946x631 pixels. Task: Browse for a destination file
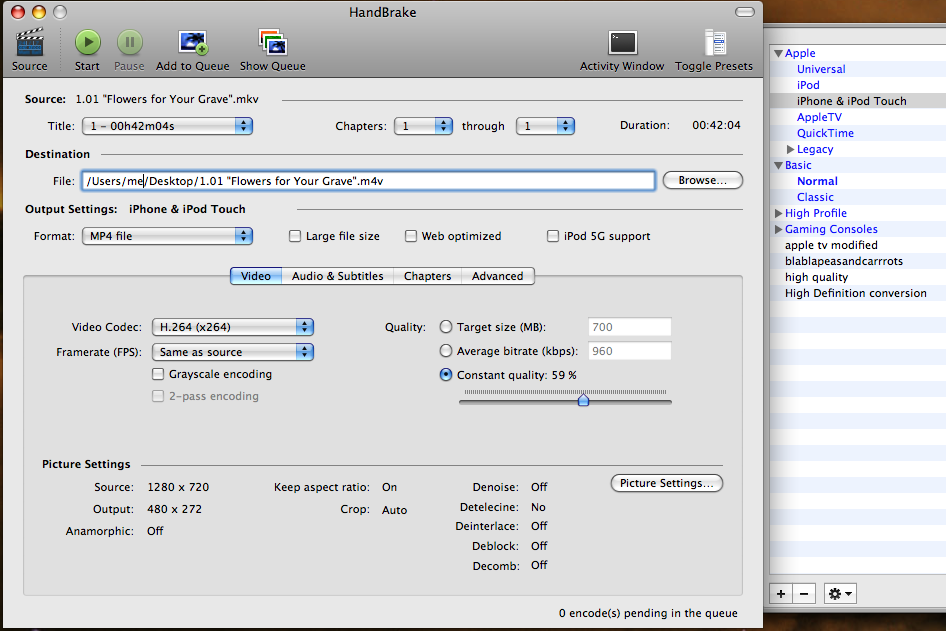pos(700,180)
